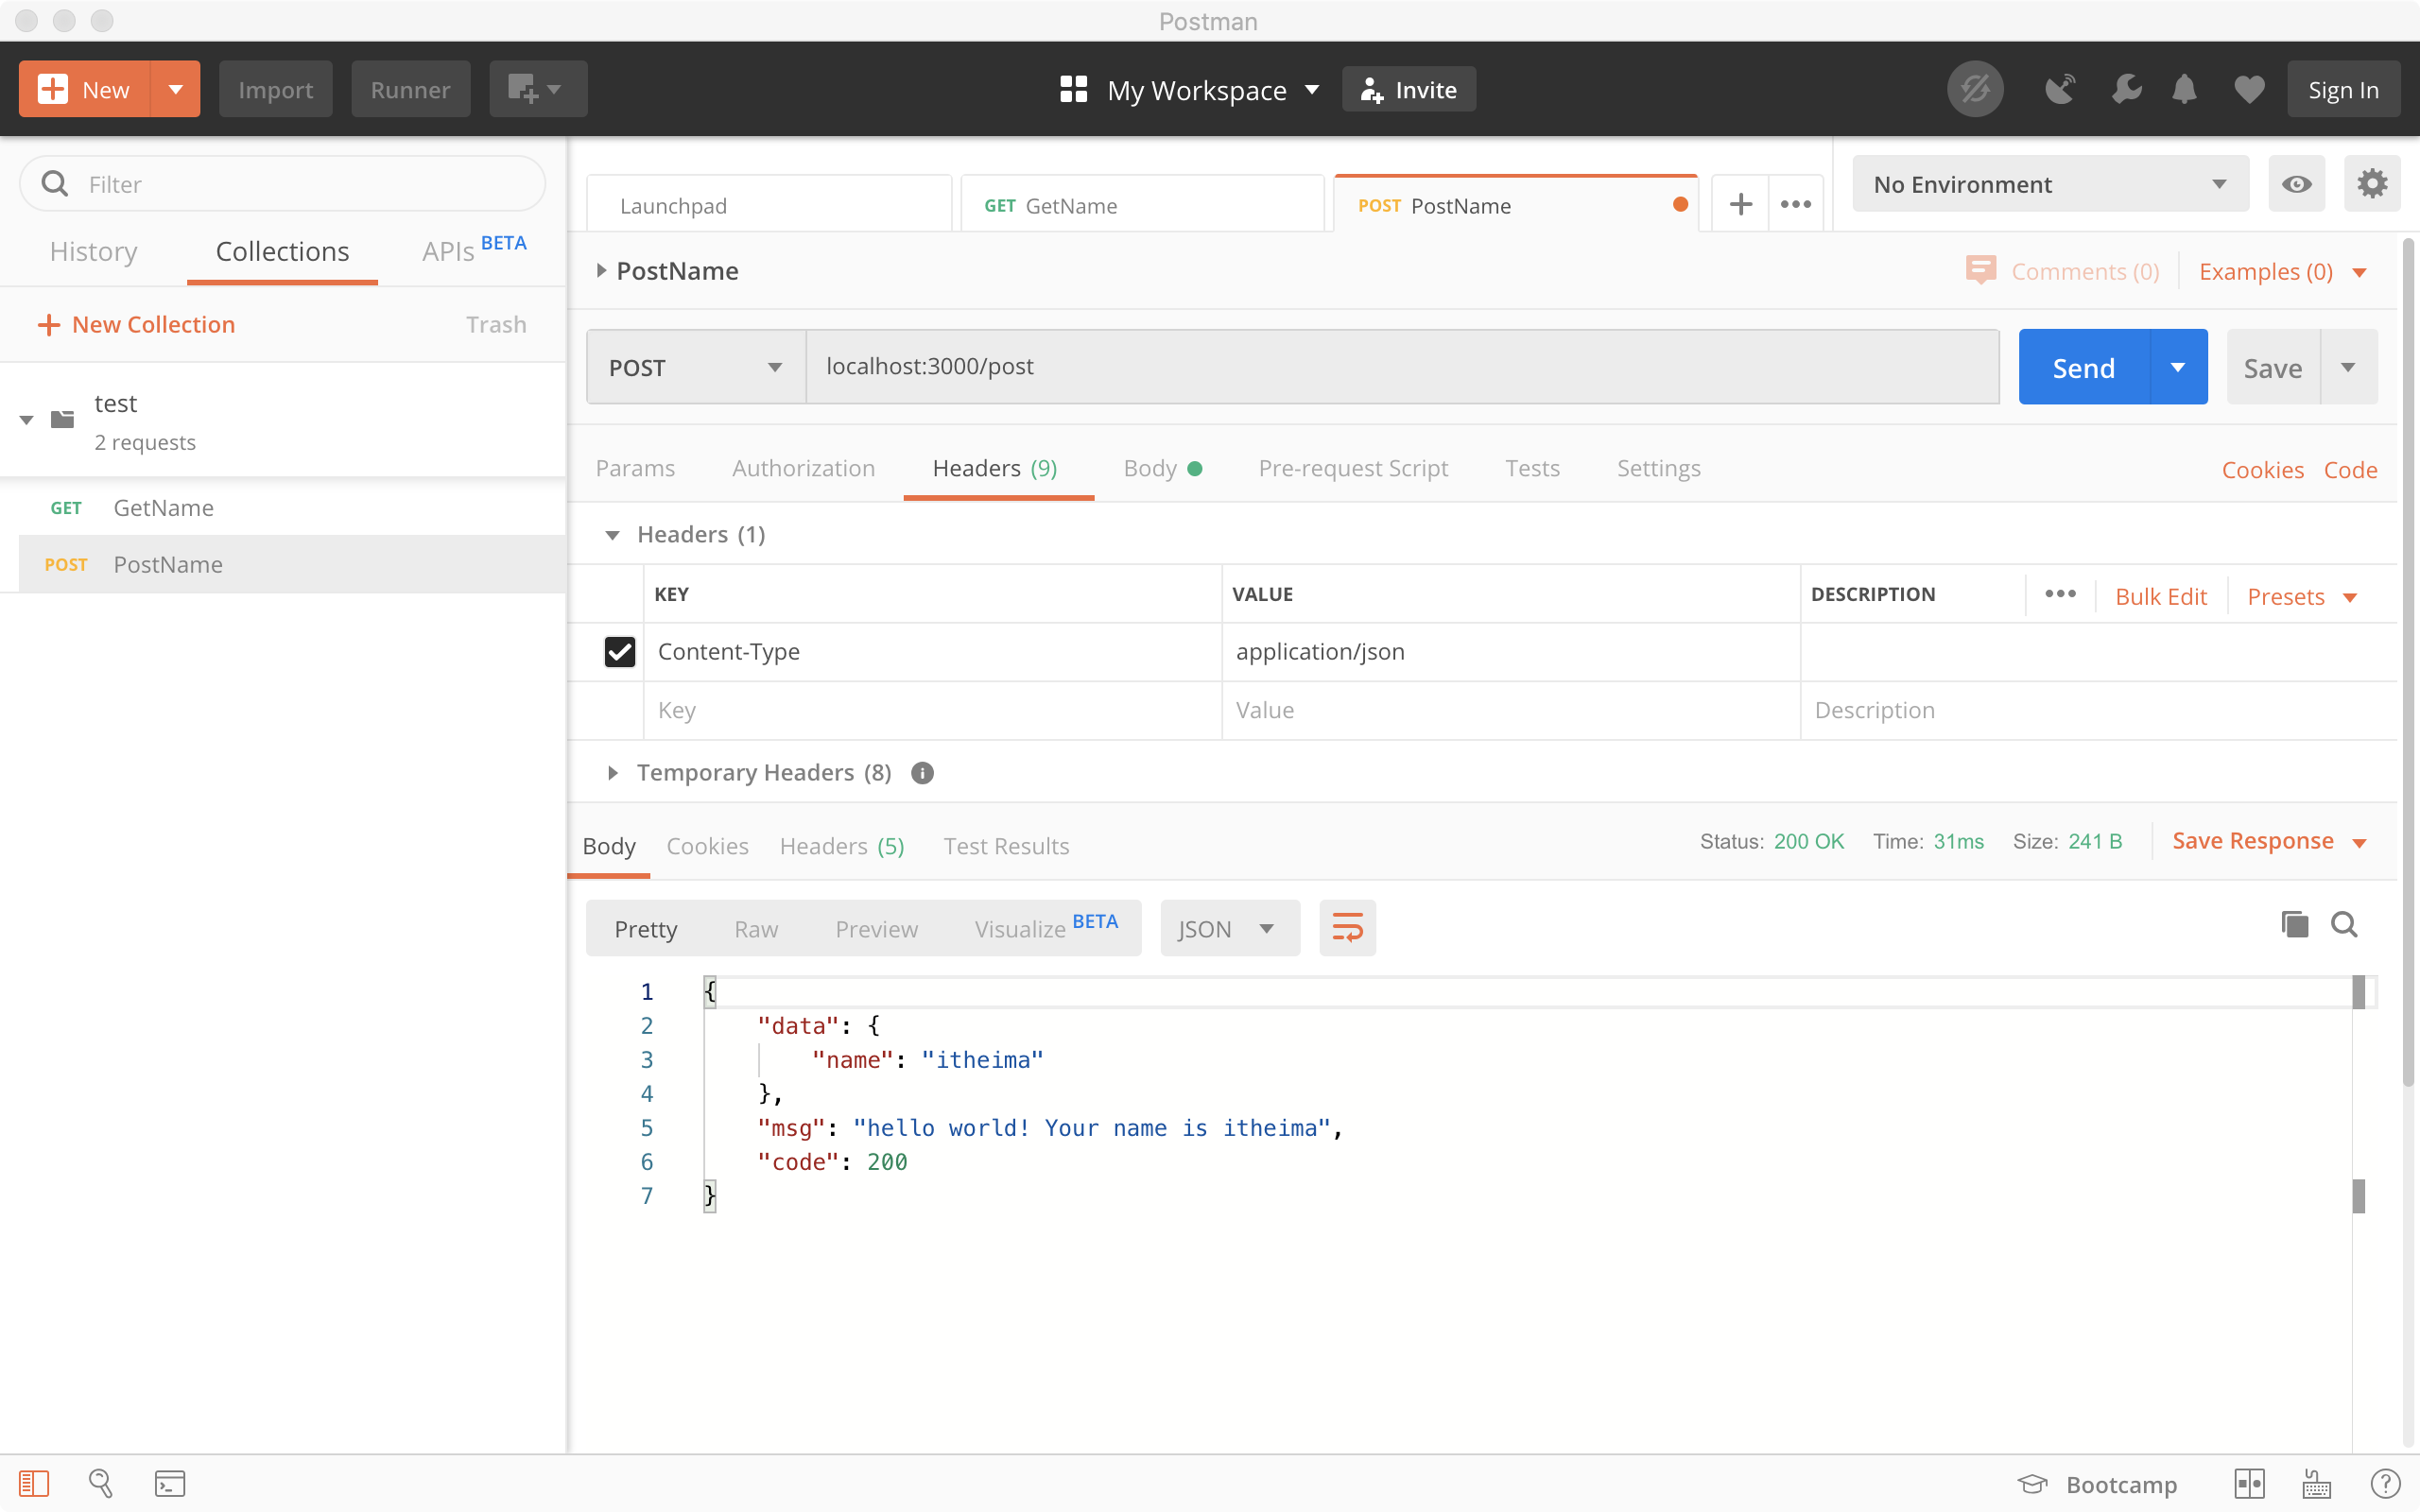This screenshot has width=2420, height=1512.
Task: Open the request Body tab
Action: 1162,468
